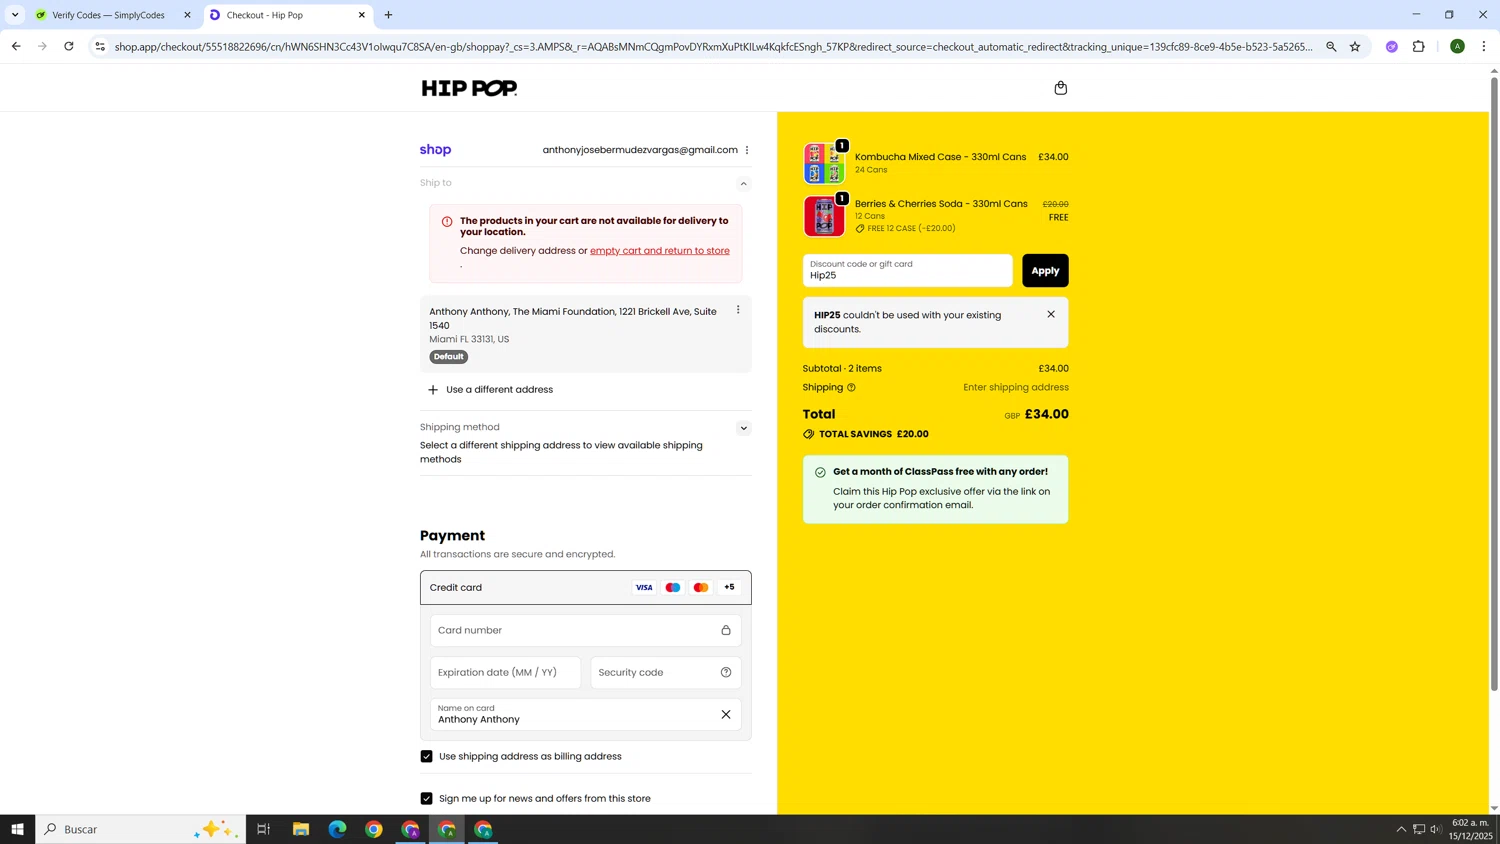Click the Shop pay logo
The height and width of the screenshot is (844, 1500).
tap(435, 150)
